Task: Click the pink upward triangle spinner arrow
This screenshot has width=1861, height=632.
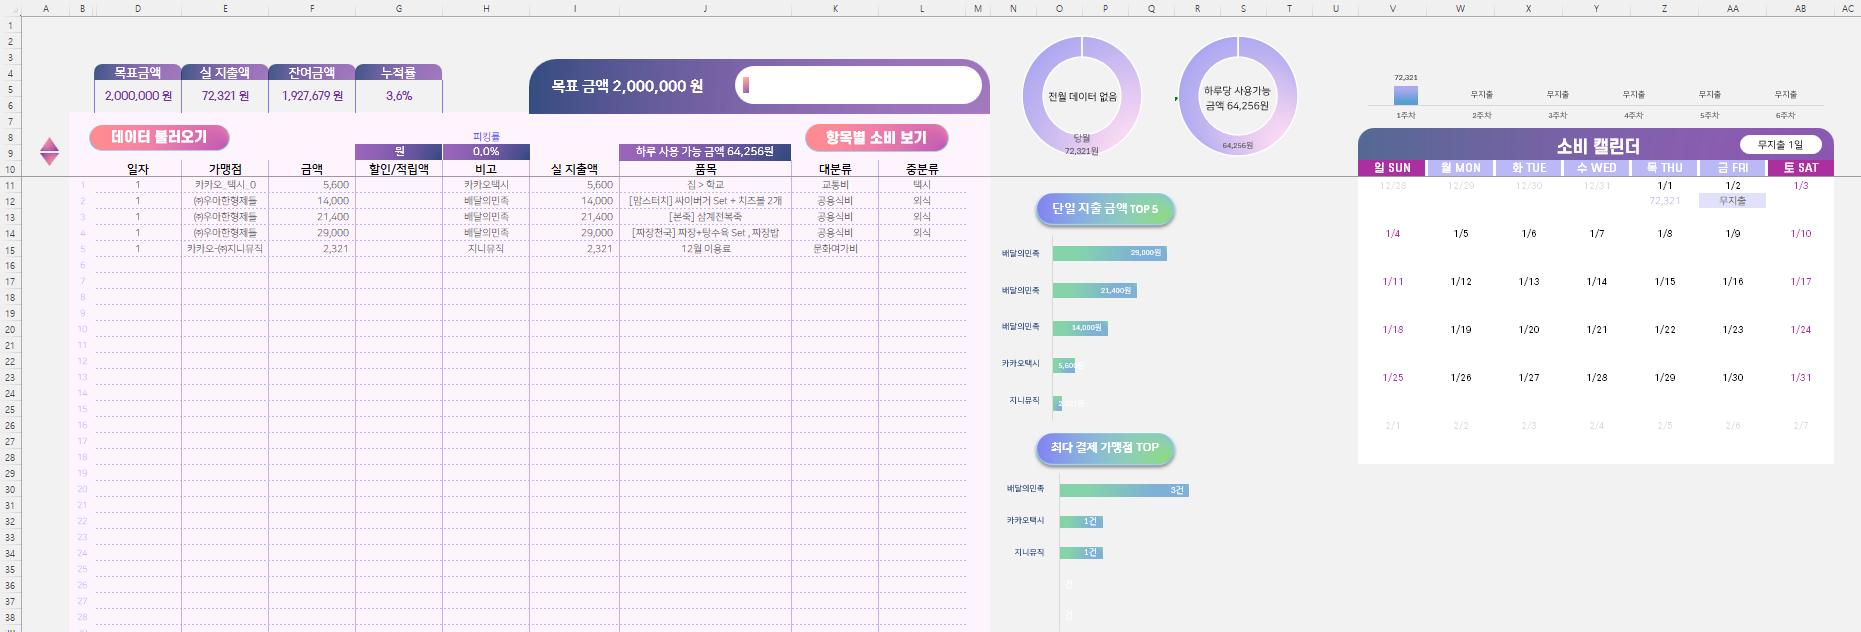Action: click(x=49, y=145)
